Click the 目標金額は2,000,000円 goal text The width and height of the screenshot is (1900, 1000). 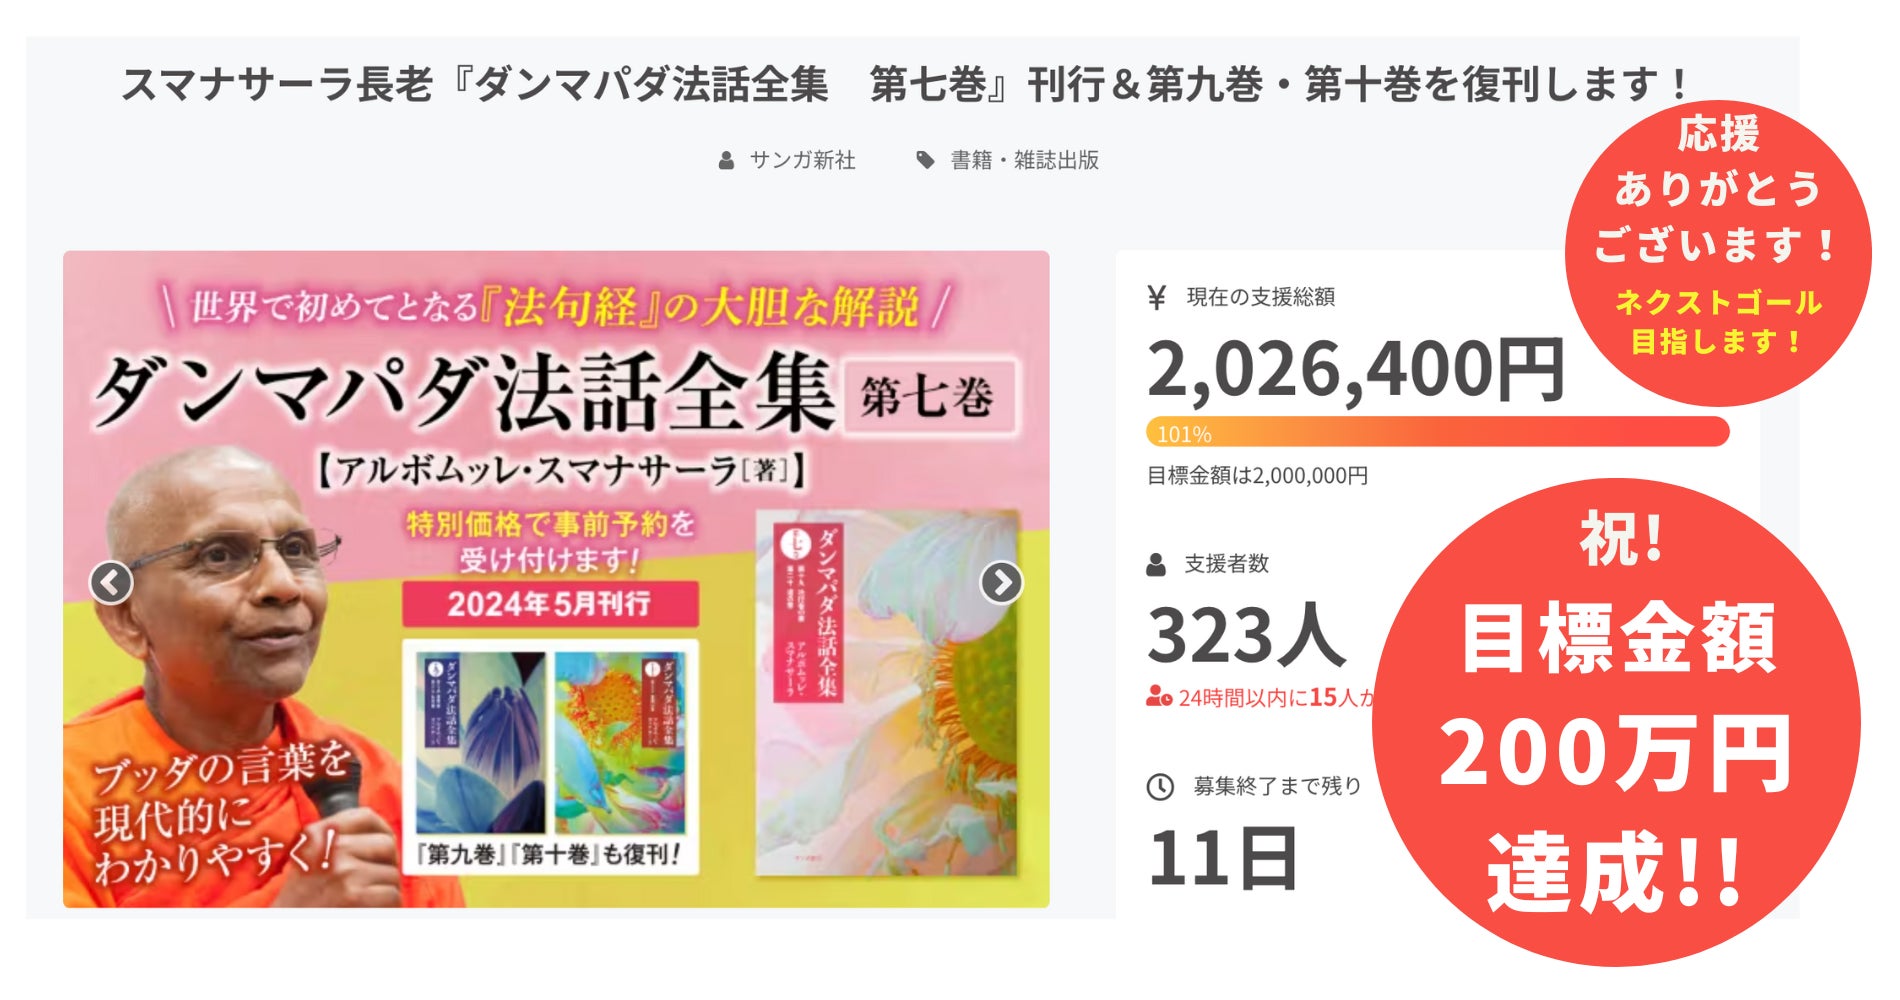[1257, 476]
